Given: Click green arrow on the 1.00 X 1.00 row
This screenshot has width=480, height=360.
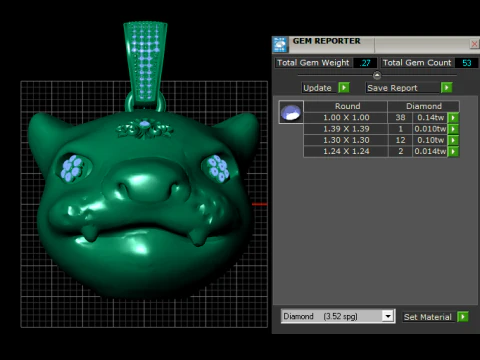Looking at the screenshot, I should (x=453, y=118).
